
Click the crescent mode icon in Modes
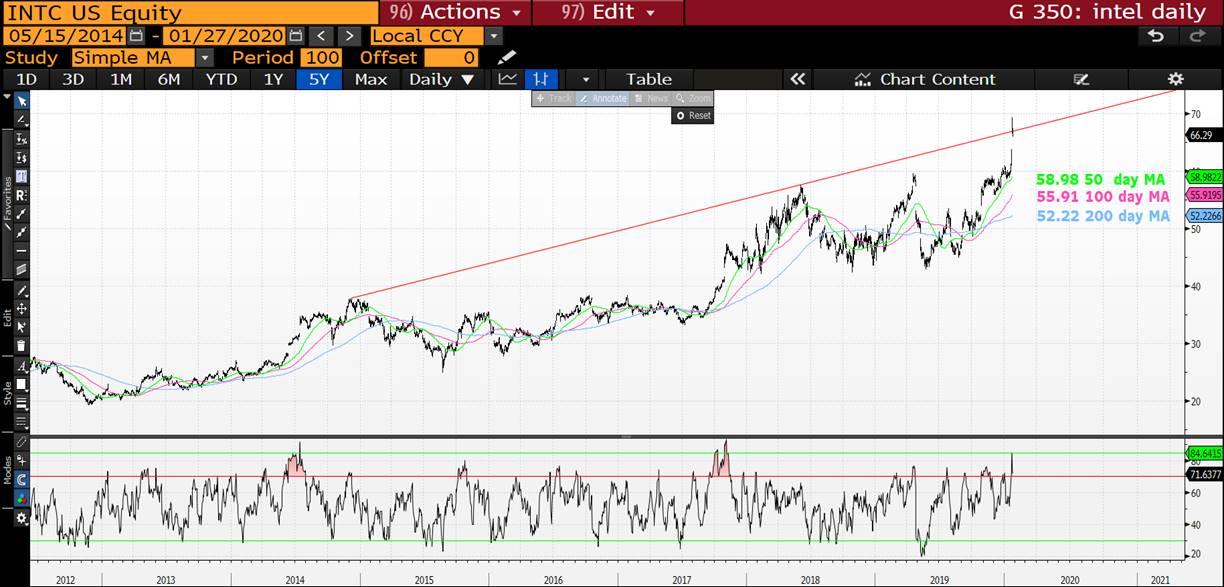21,480
